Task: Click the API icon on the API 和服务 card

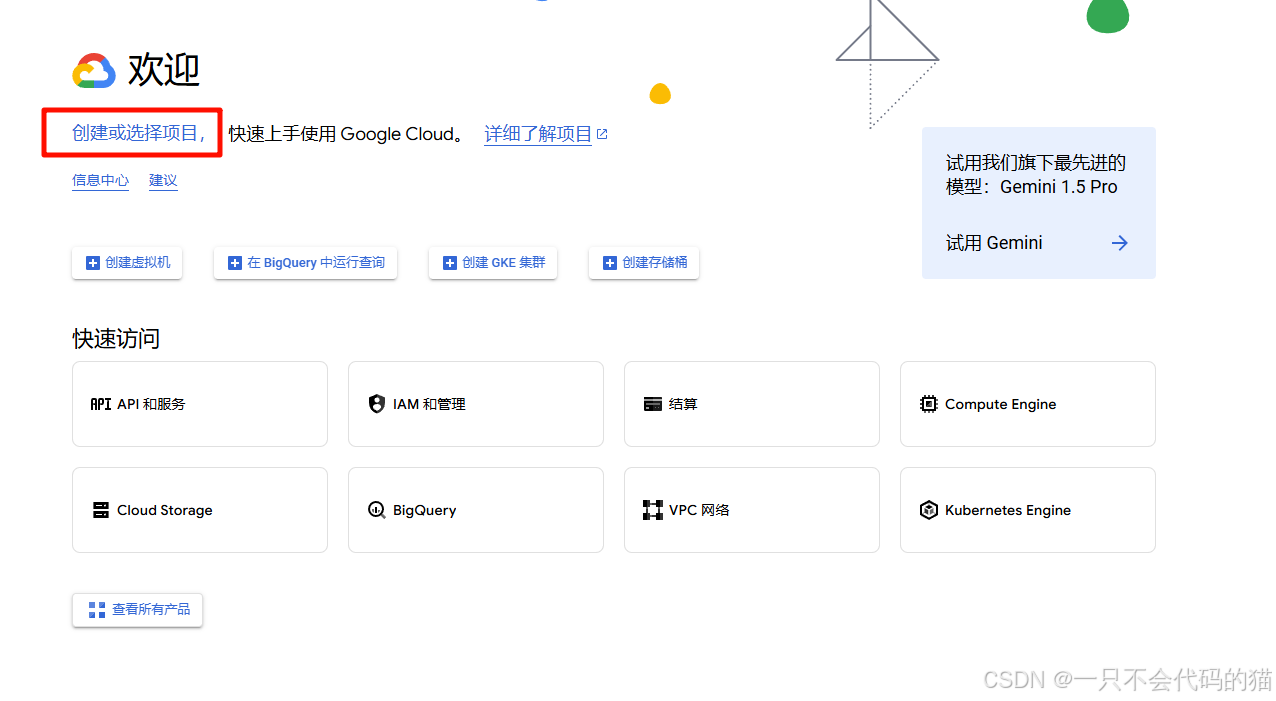Action: coord(101,404)
